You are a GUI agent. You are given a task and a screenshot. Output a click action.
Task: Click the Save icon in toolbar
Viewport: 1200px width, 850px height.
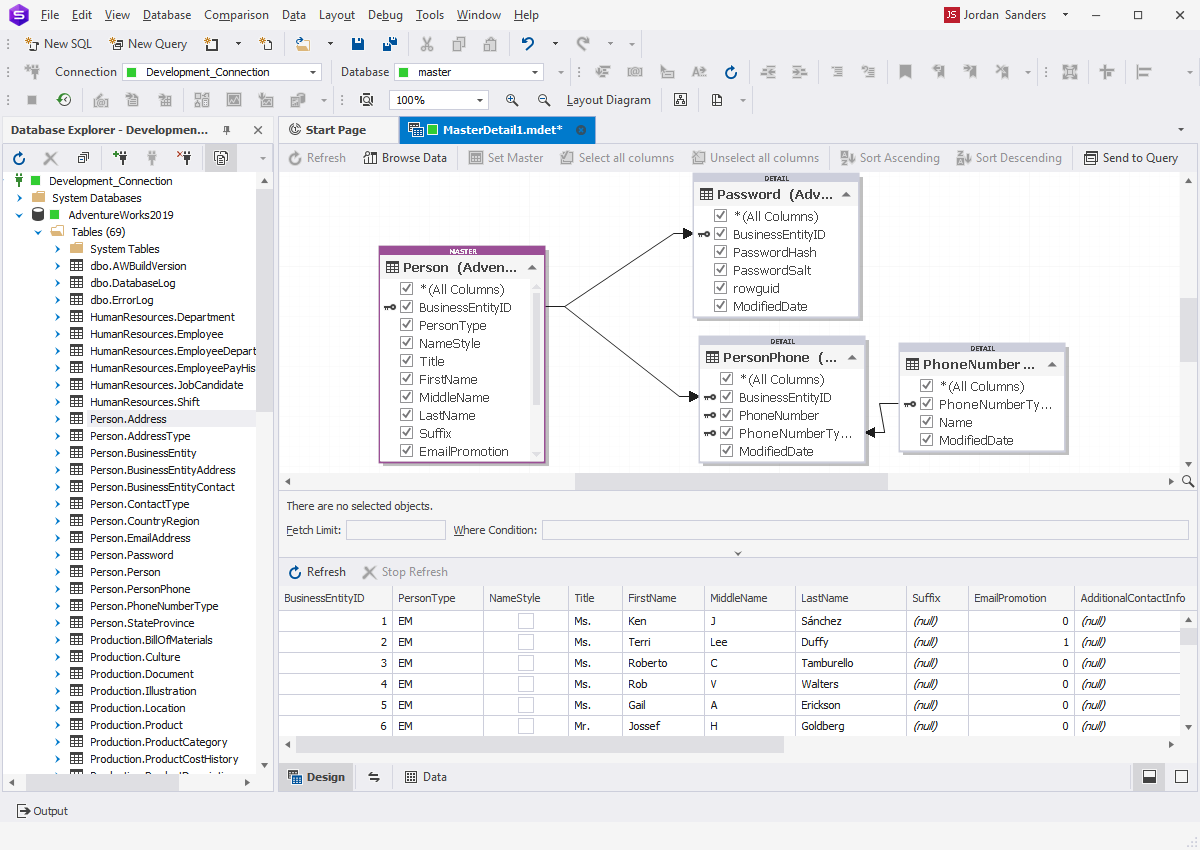[x=358, y=44]
